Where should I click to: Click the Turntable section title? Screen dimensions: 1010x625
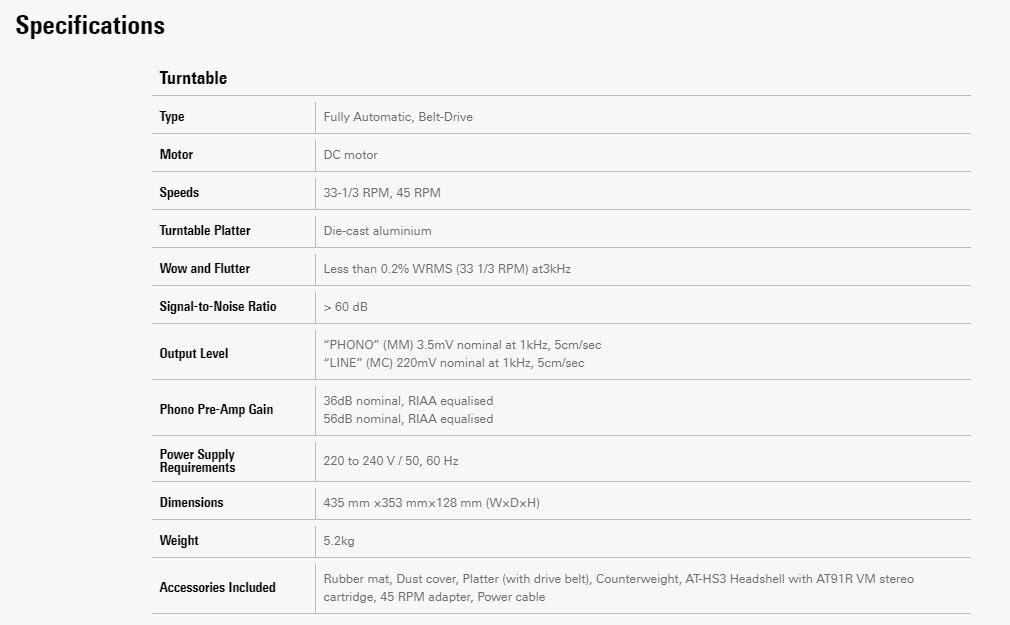193,78
